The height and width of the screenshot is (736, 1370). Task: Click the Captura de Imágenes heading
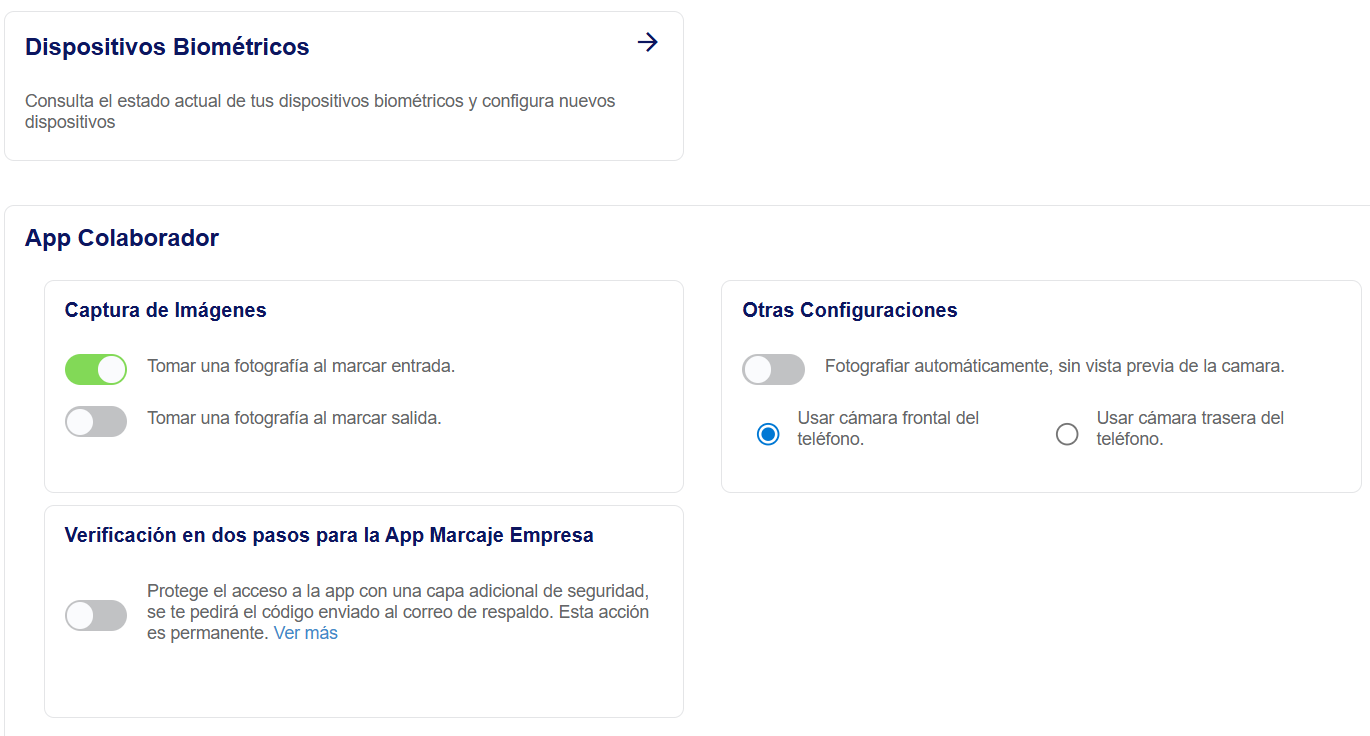coord(166,310)
